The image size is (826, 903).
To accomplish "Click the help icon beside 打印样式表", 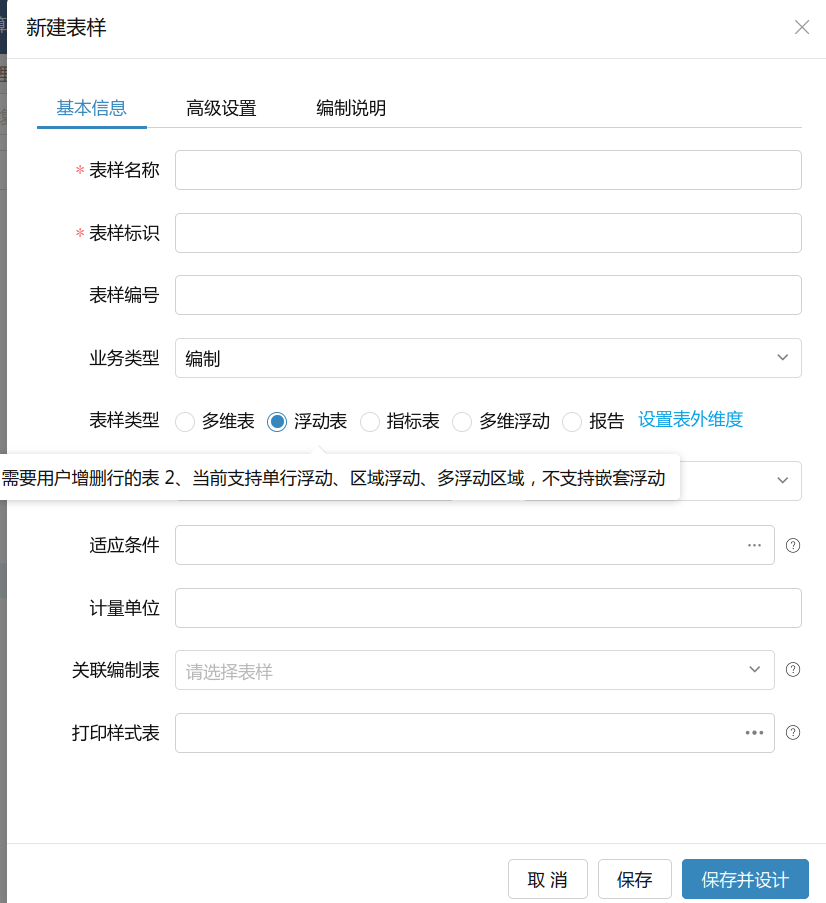I will (x=793, y=732).
